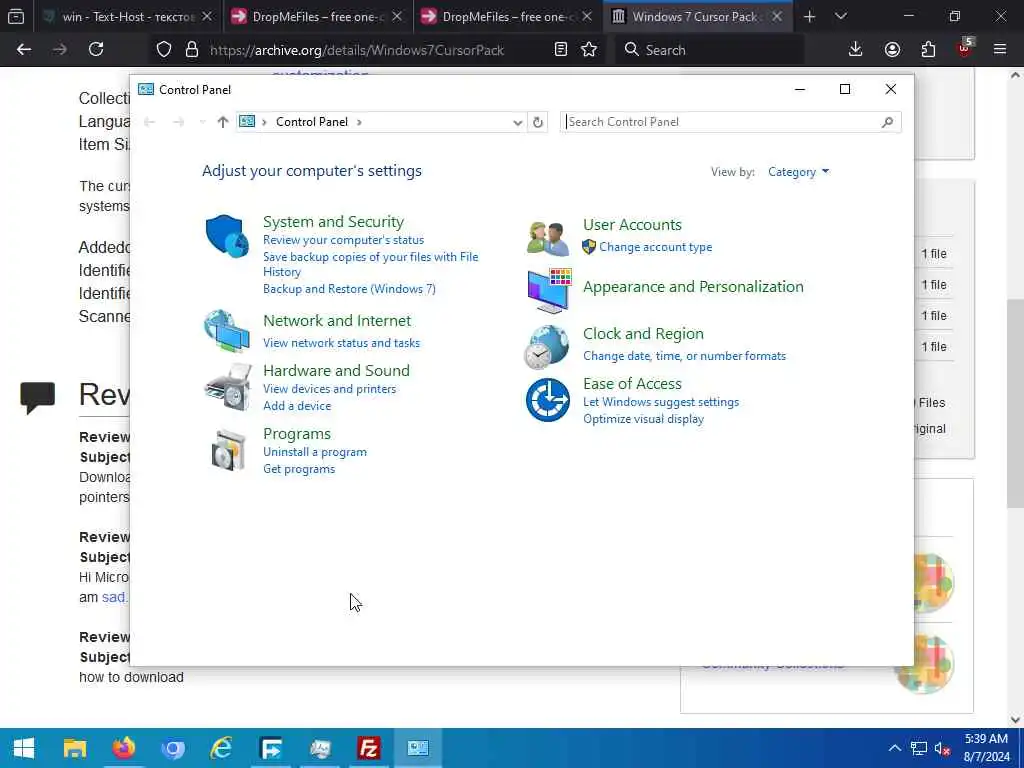Open the Hardware and Sound printer icon
Screen dimensions: 1024x768
(227, 387)
